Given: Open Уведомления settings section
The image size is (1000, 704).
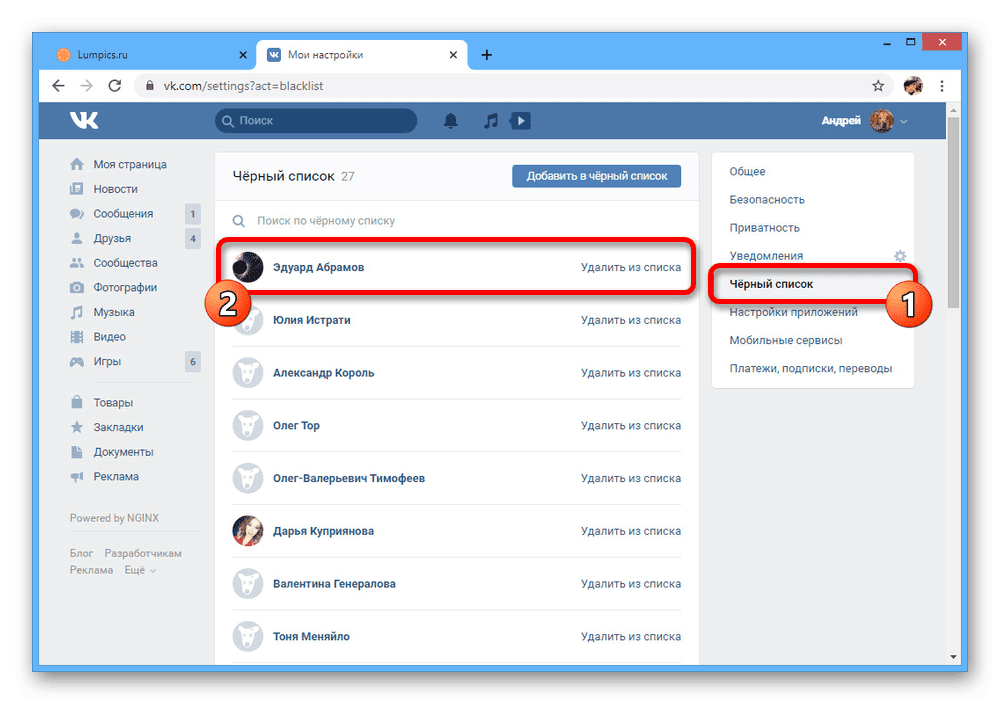Looking at the screenshot, I should 767,256.
